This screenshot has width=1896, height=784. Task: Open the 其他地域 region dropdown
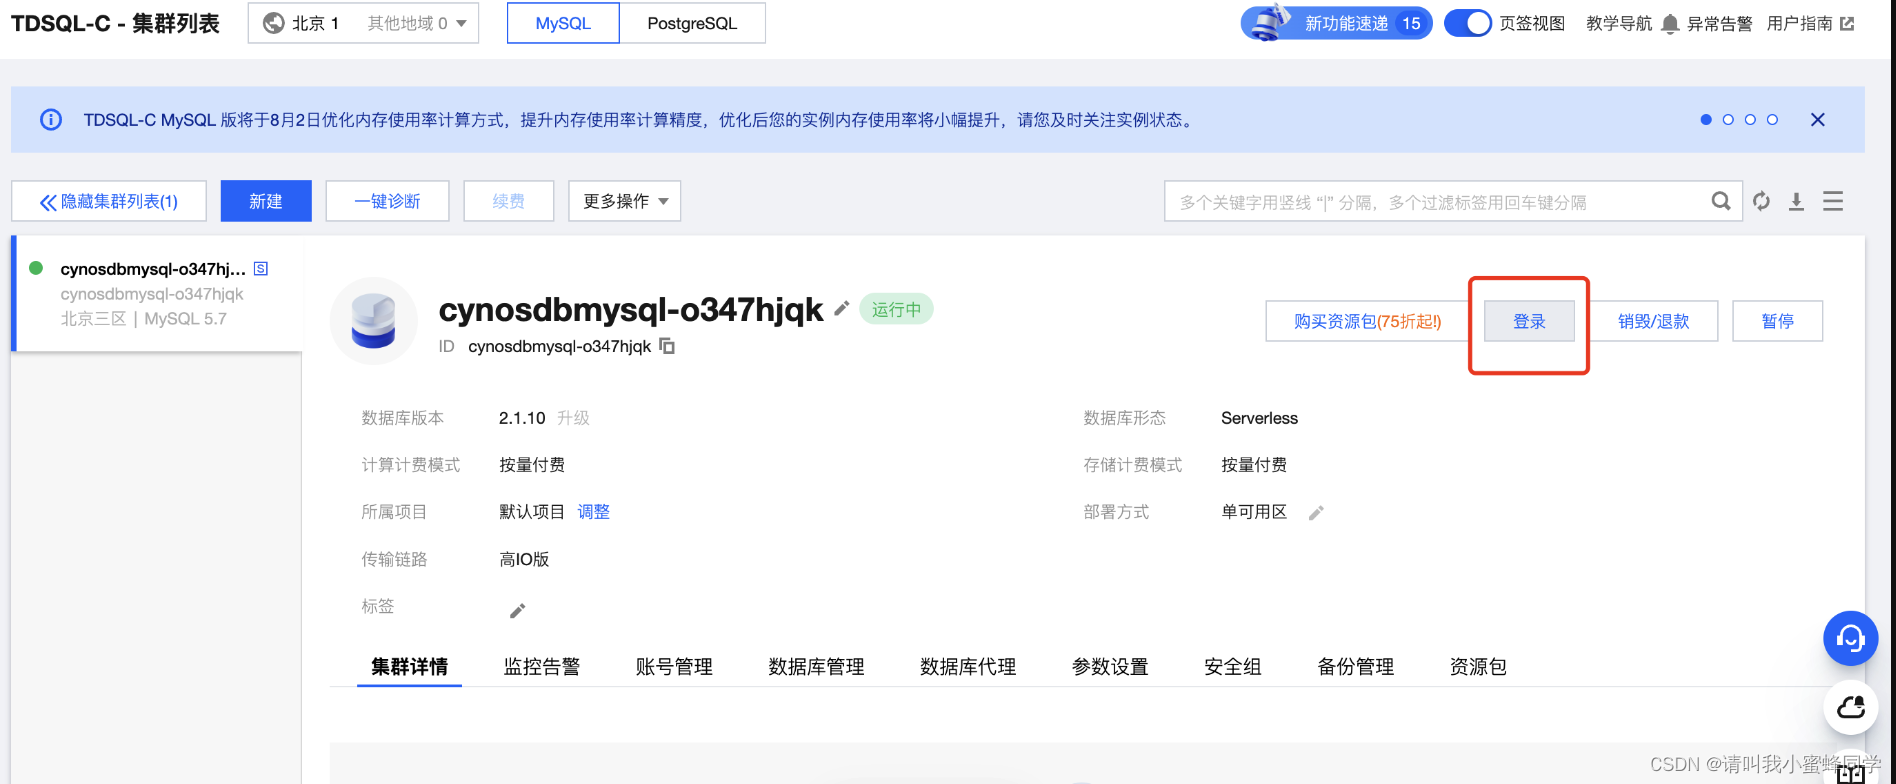(417, 23)
